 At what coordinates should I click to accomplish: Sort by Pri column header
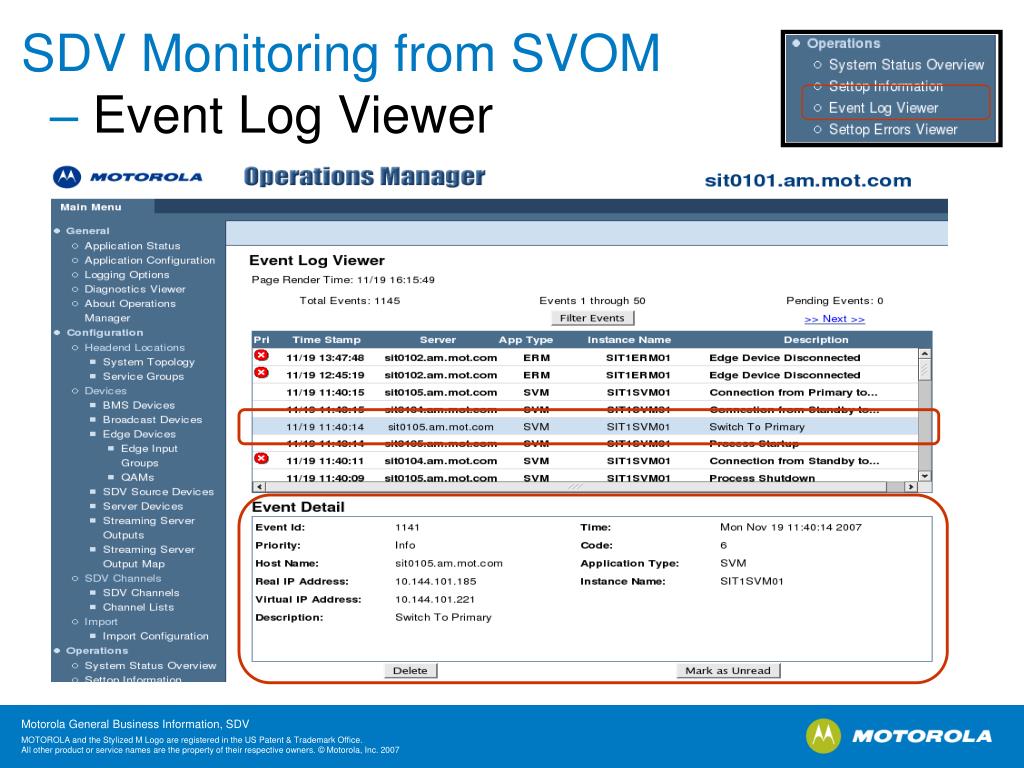261,340
